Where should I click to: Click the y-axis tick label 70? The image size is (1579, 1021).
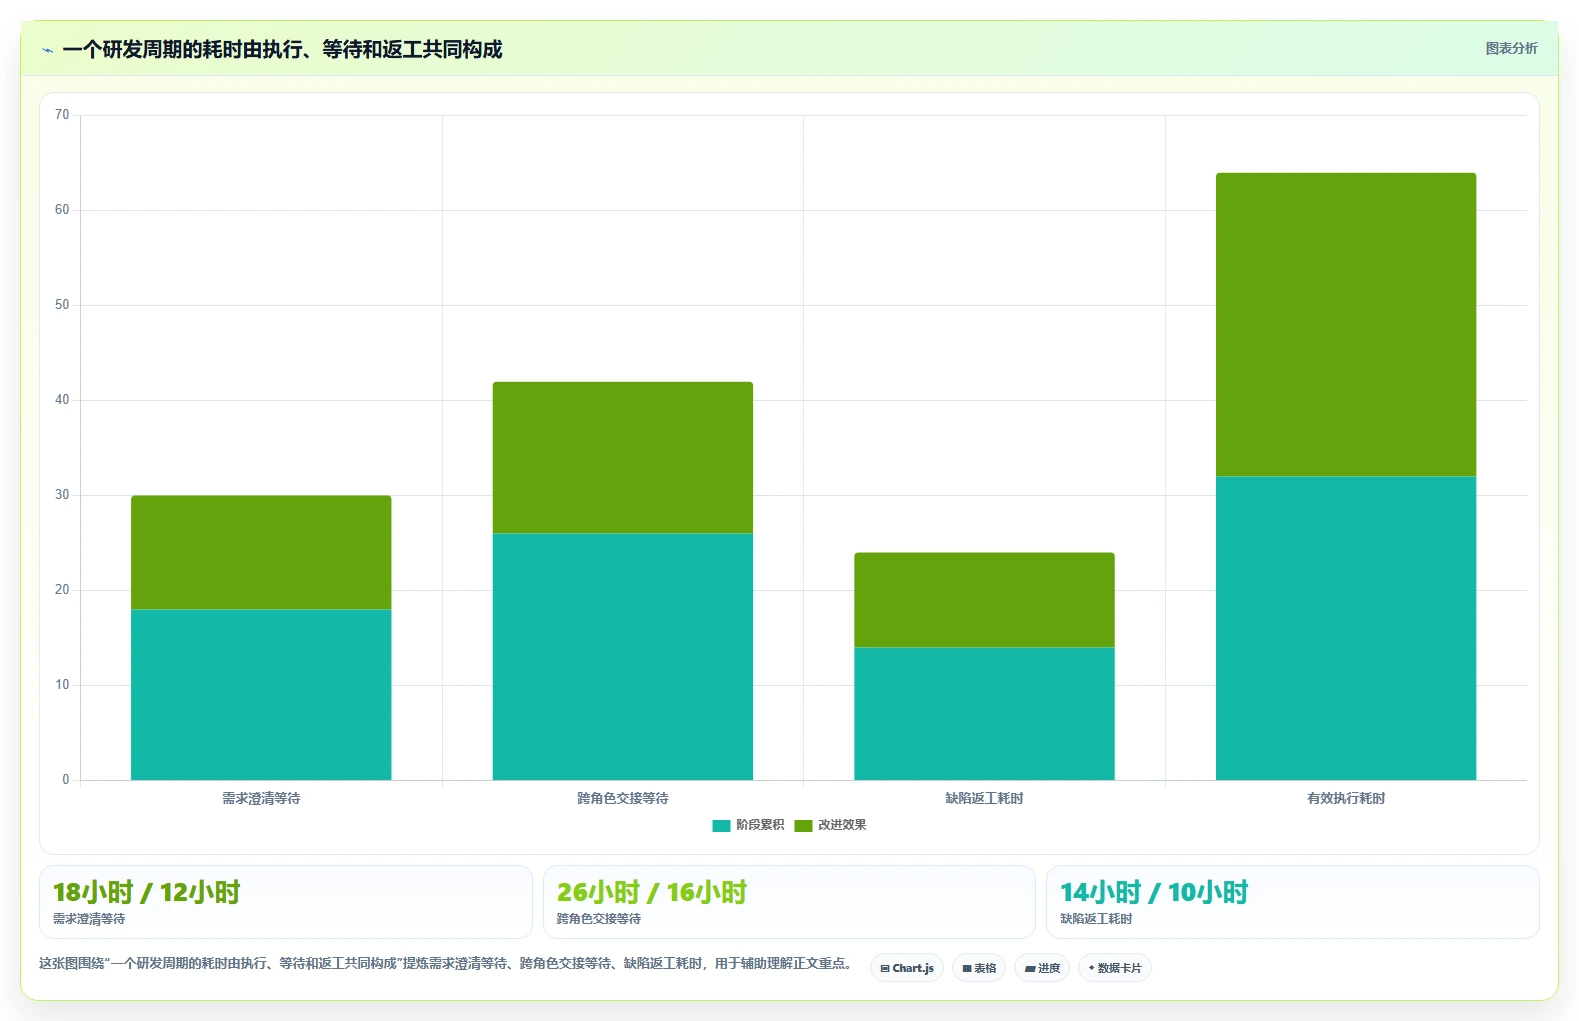tap(62, 115)
